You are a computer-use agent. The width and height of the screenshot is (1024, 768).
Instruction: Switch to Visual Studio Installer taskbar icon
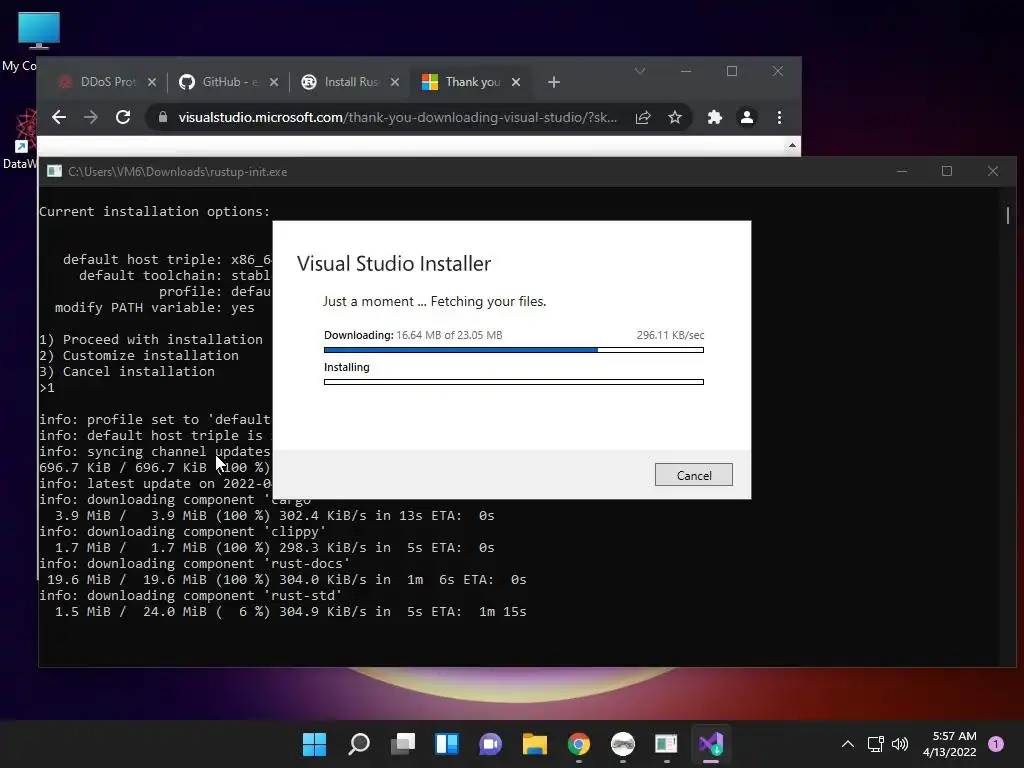point(711,743)
